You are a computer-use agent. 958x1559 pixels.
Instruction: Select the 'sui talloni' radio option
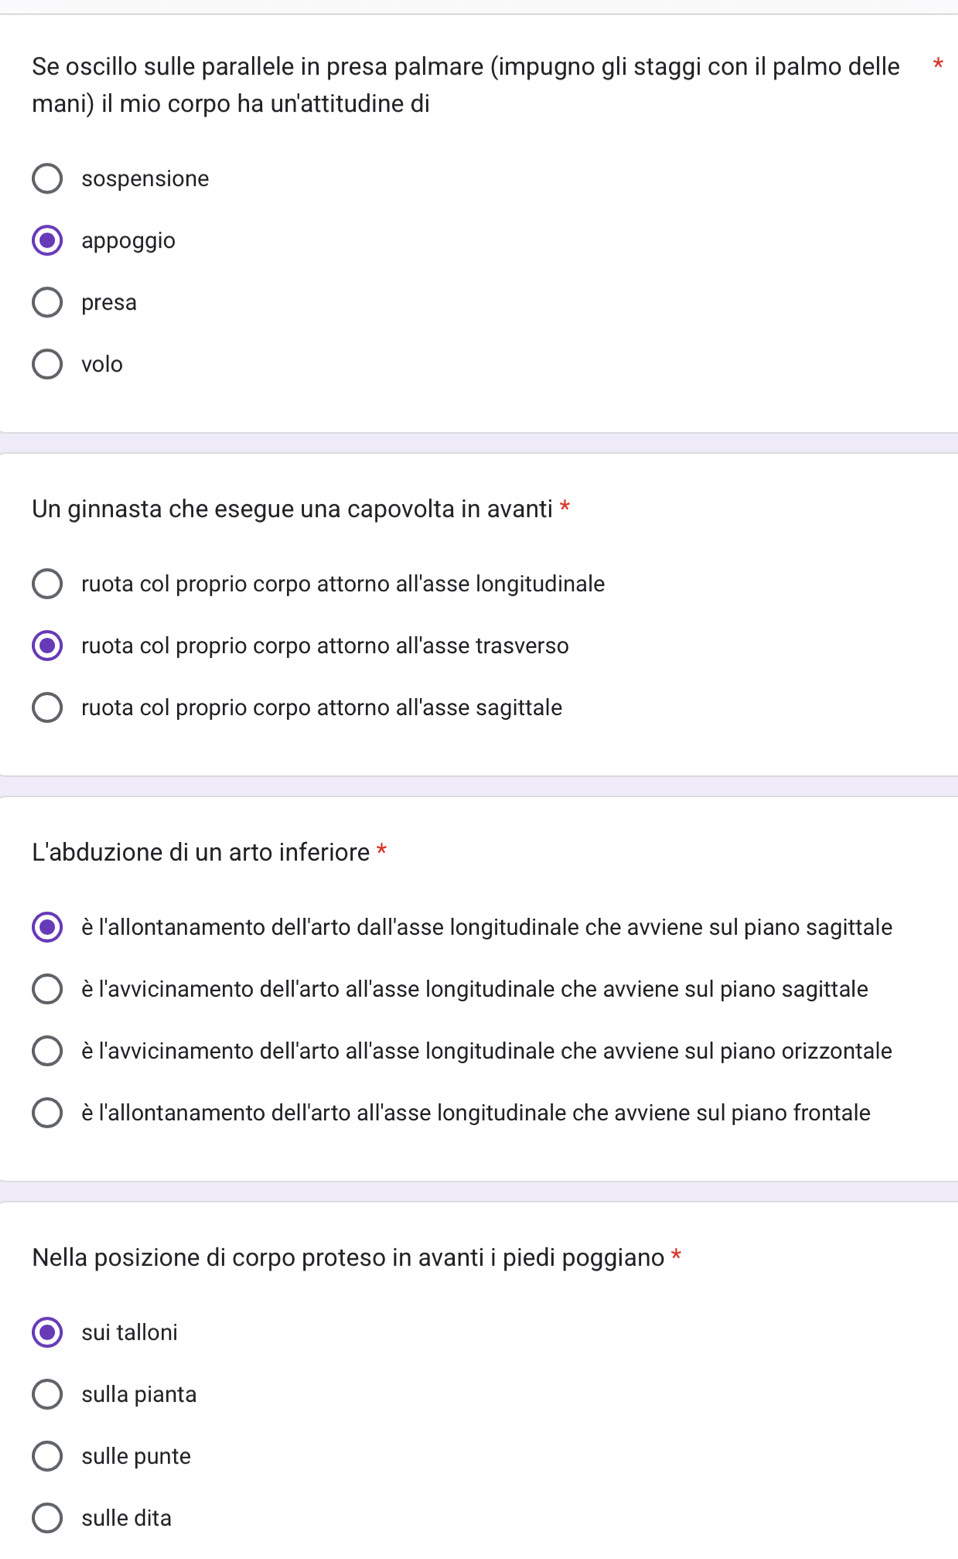point(47,1333)
